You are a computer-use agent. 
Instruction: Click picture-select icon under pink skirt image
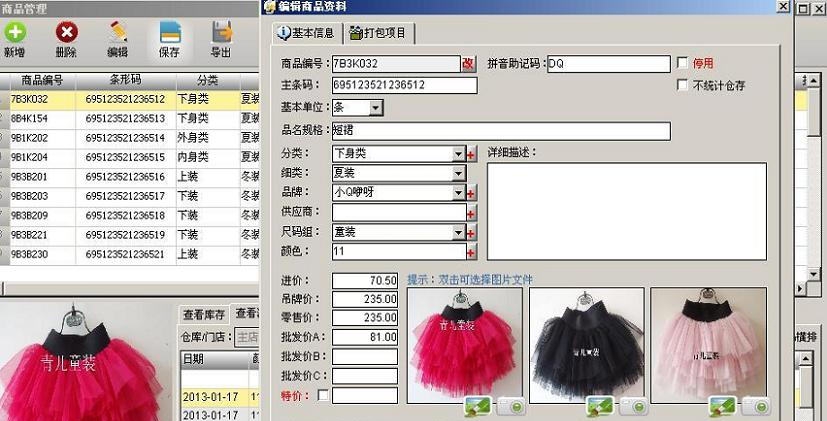click(722, 406)
